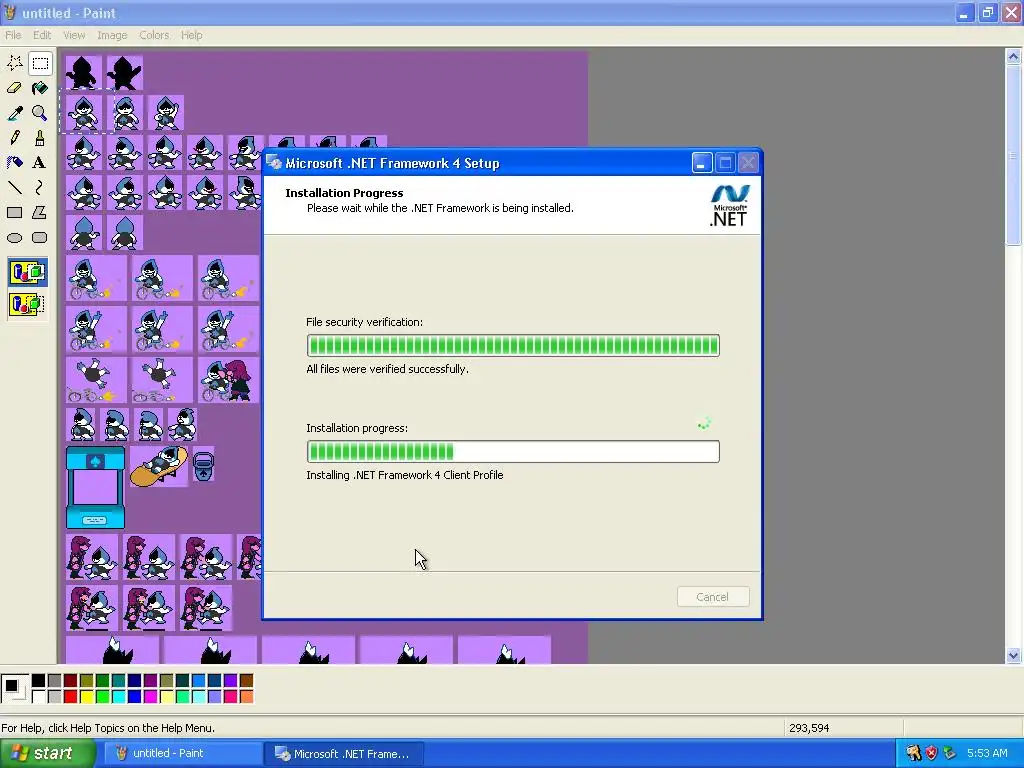Switch to Microsoft .NET Frame... taskbar button

(x=345, y=754)
